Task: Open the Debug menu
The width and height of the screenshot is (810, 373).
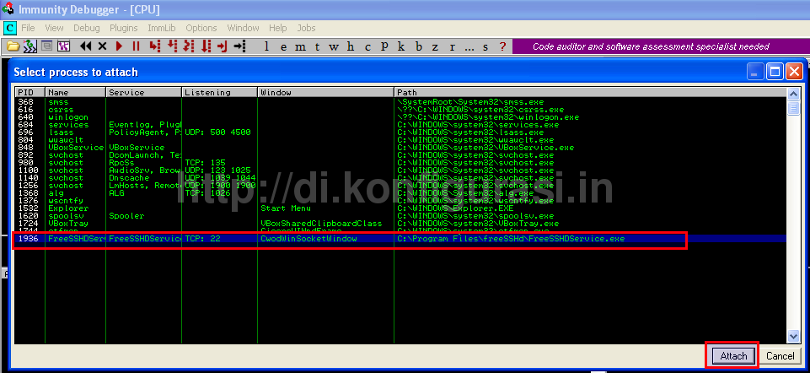Action: pyautogui.click(x=86, y=28)
